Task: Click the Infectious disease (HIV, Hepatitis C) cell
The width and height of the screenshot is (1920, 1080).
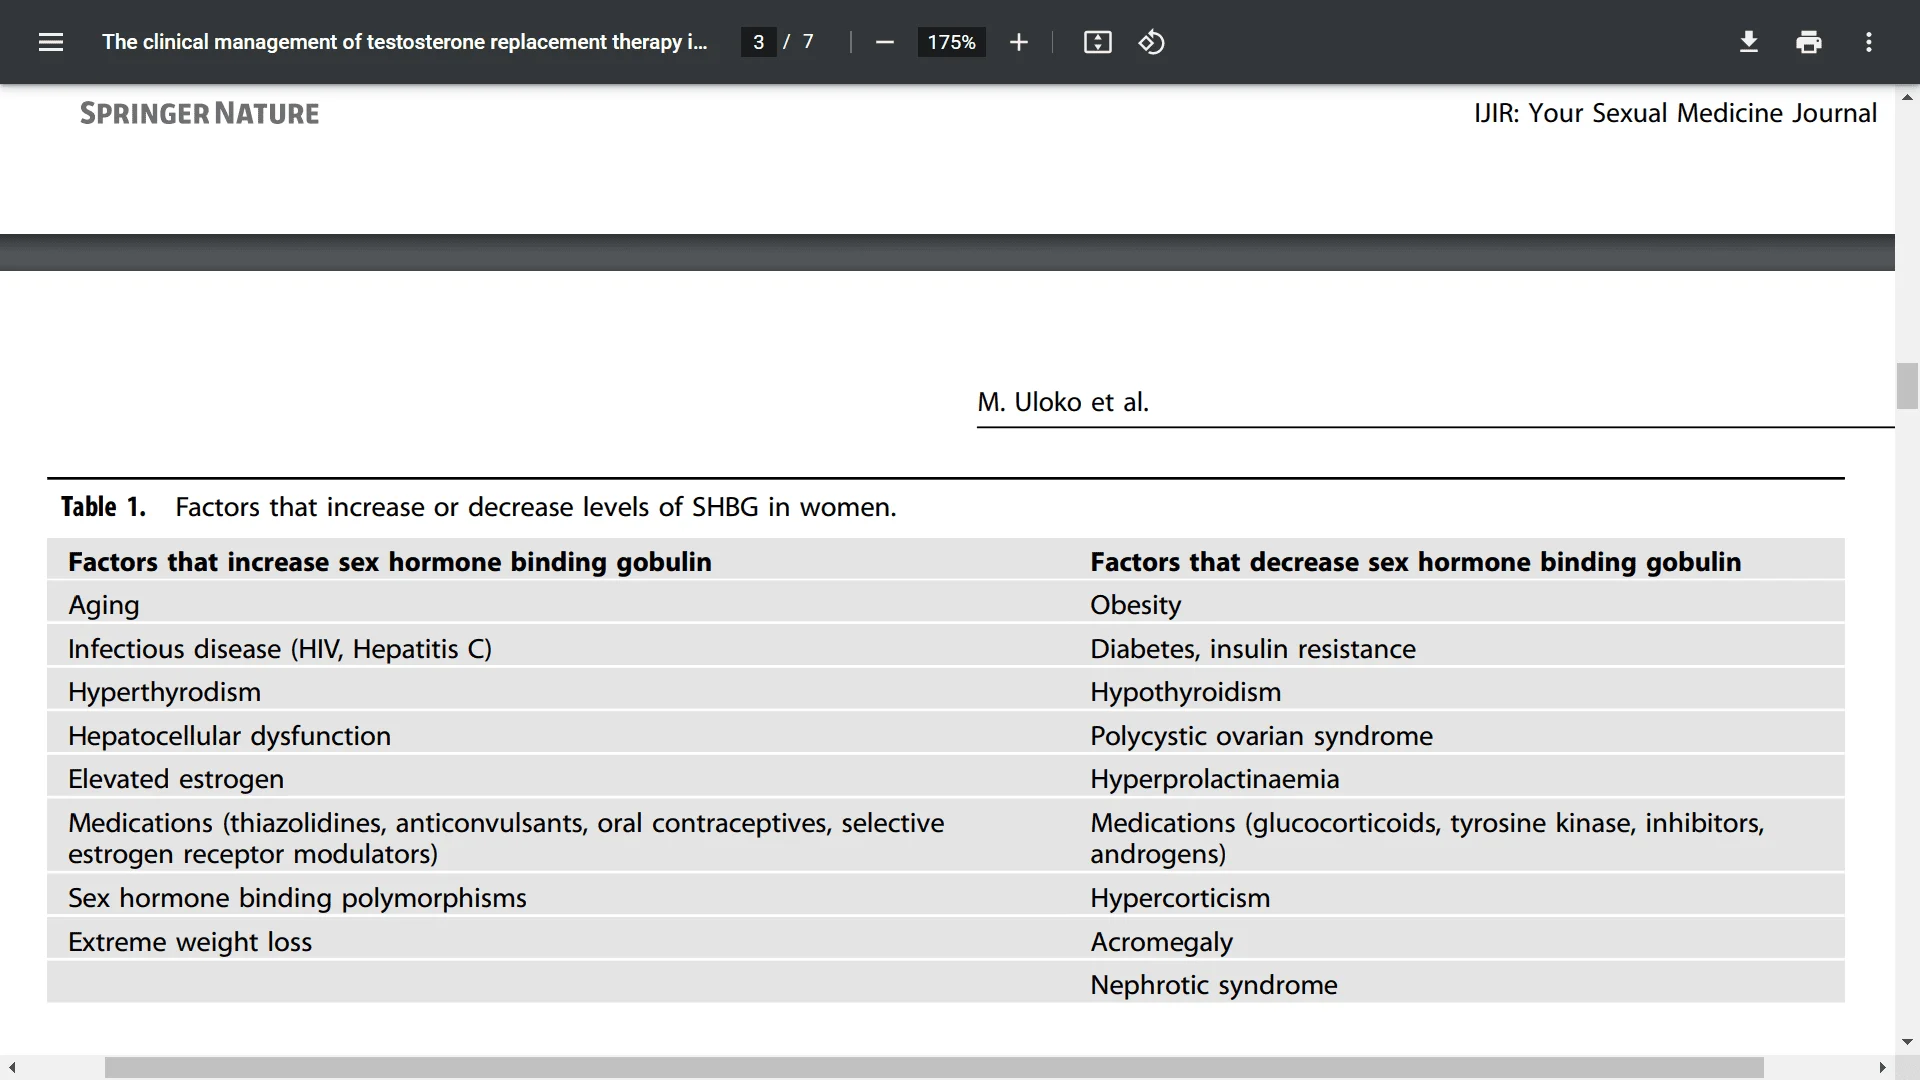Action: [280, 649]
